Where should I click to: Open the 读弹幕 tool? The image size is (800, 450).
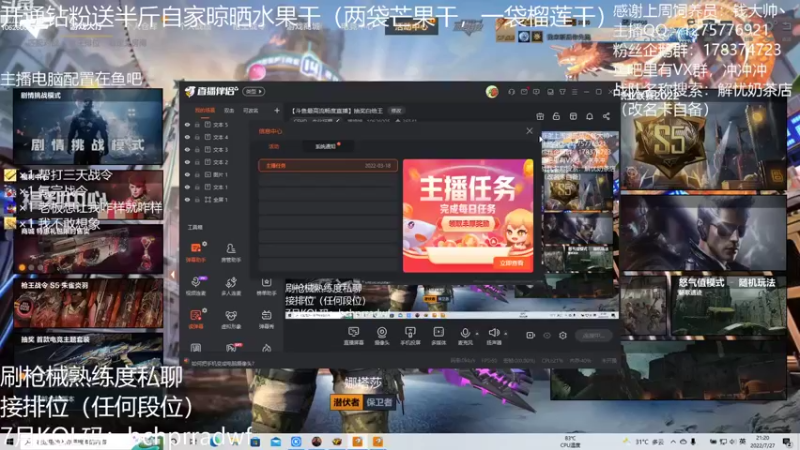[195, 319]
